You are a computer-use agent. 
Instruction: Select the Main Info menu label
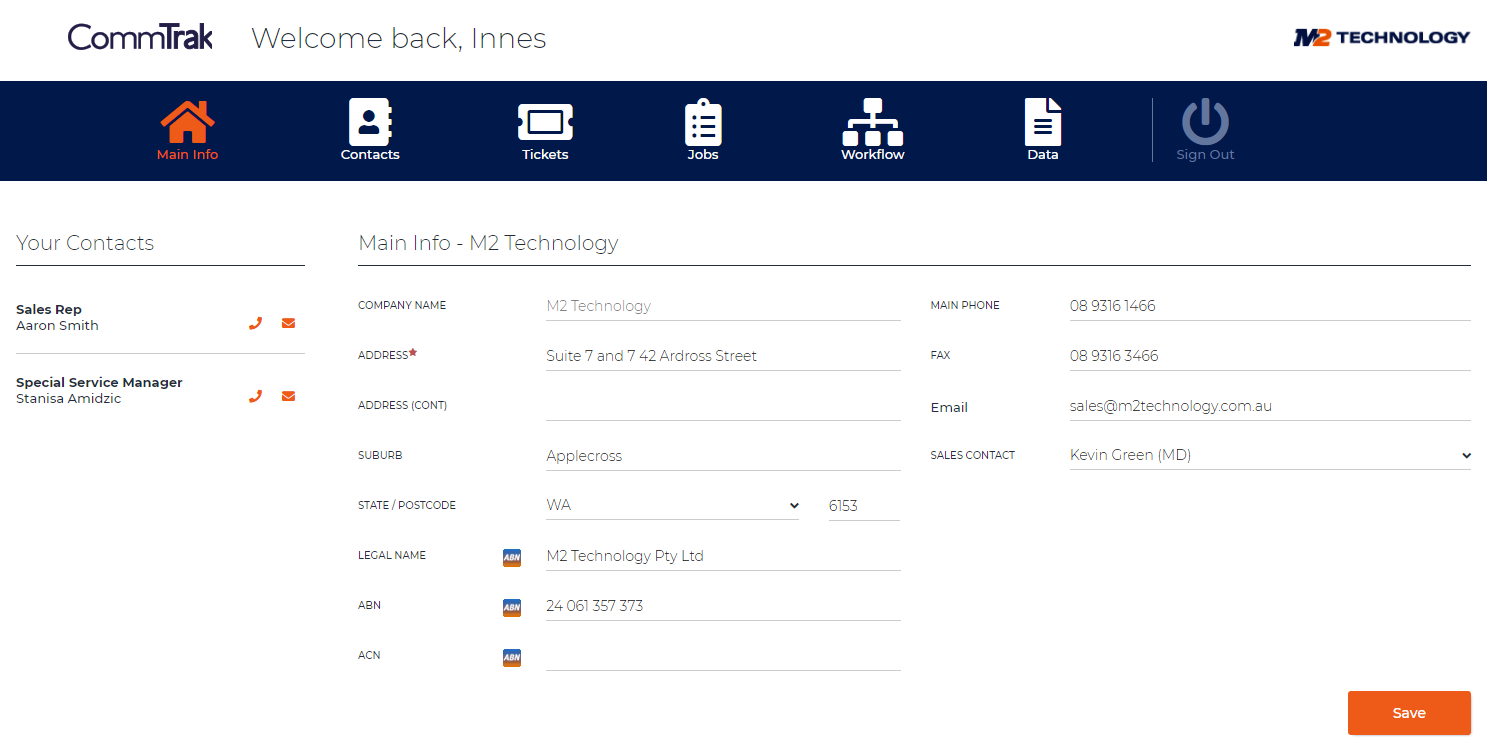click(187, 155)
